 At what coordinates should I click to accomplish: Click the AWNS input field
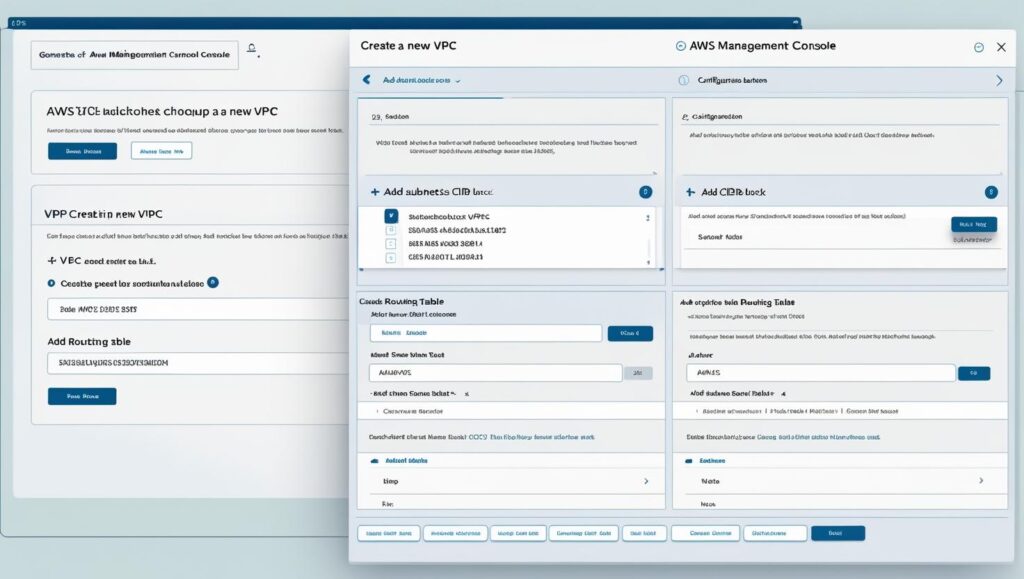[821, 373]
